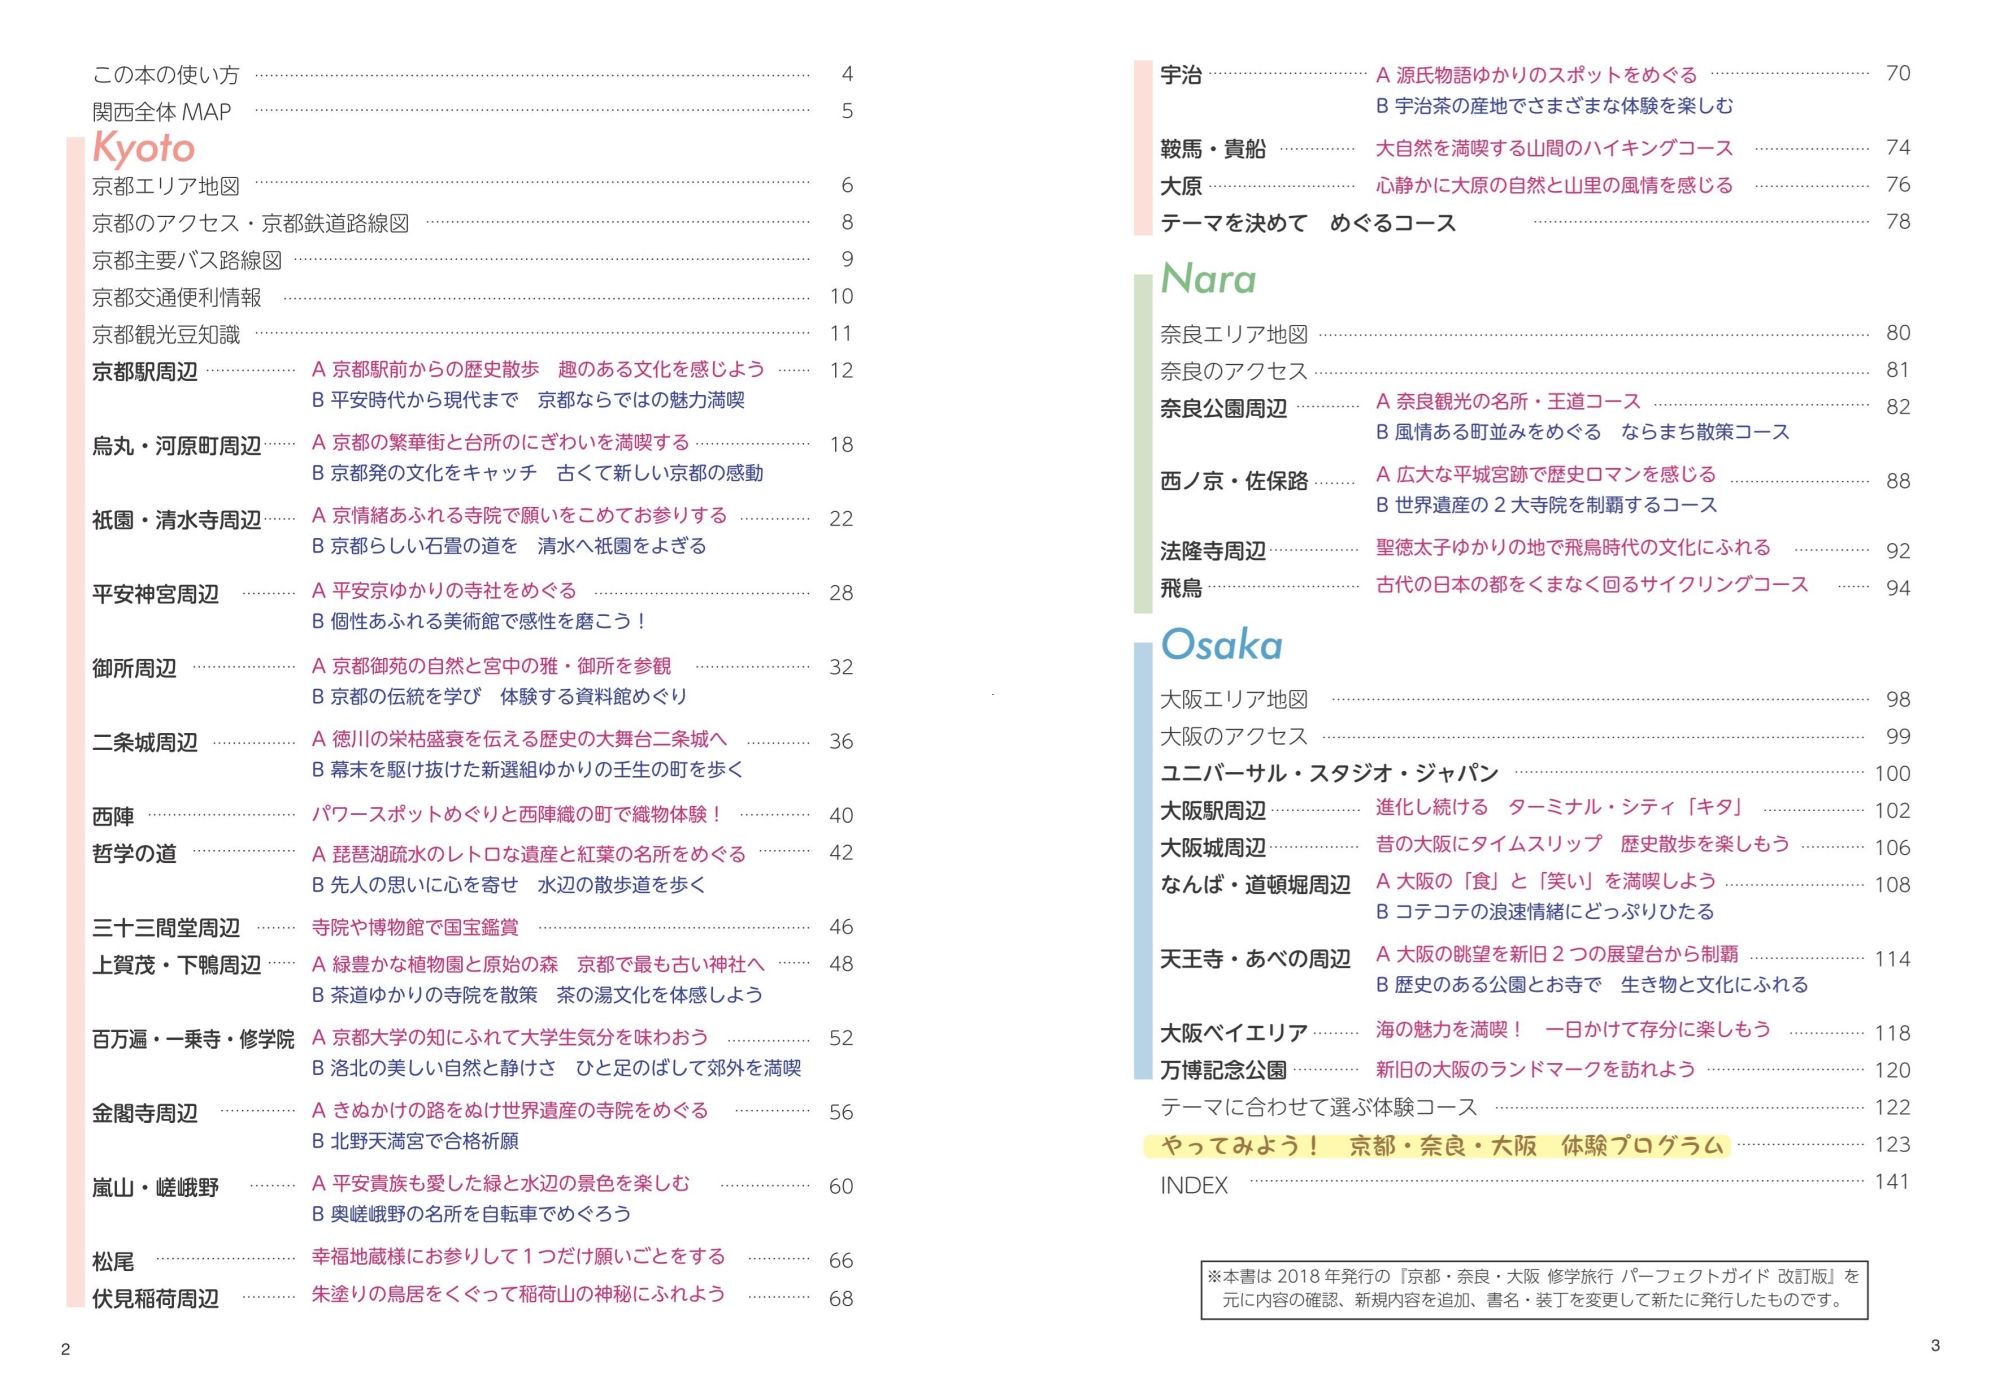Open the entry 奈良エリア地図

(x=1234, y=334)
